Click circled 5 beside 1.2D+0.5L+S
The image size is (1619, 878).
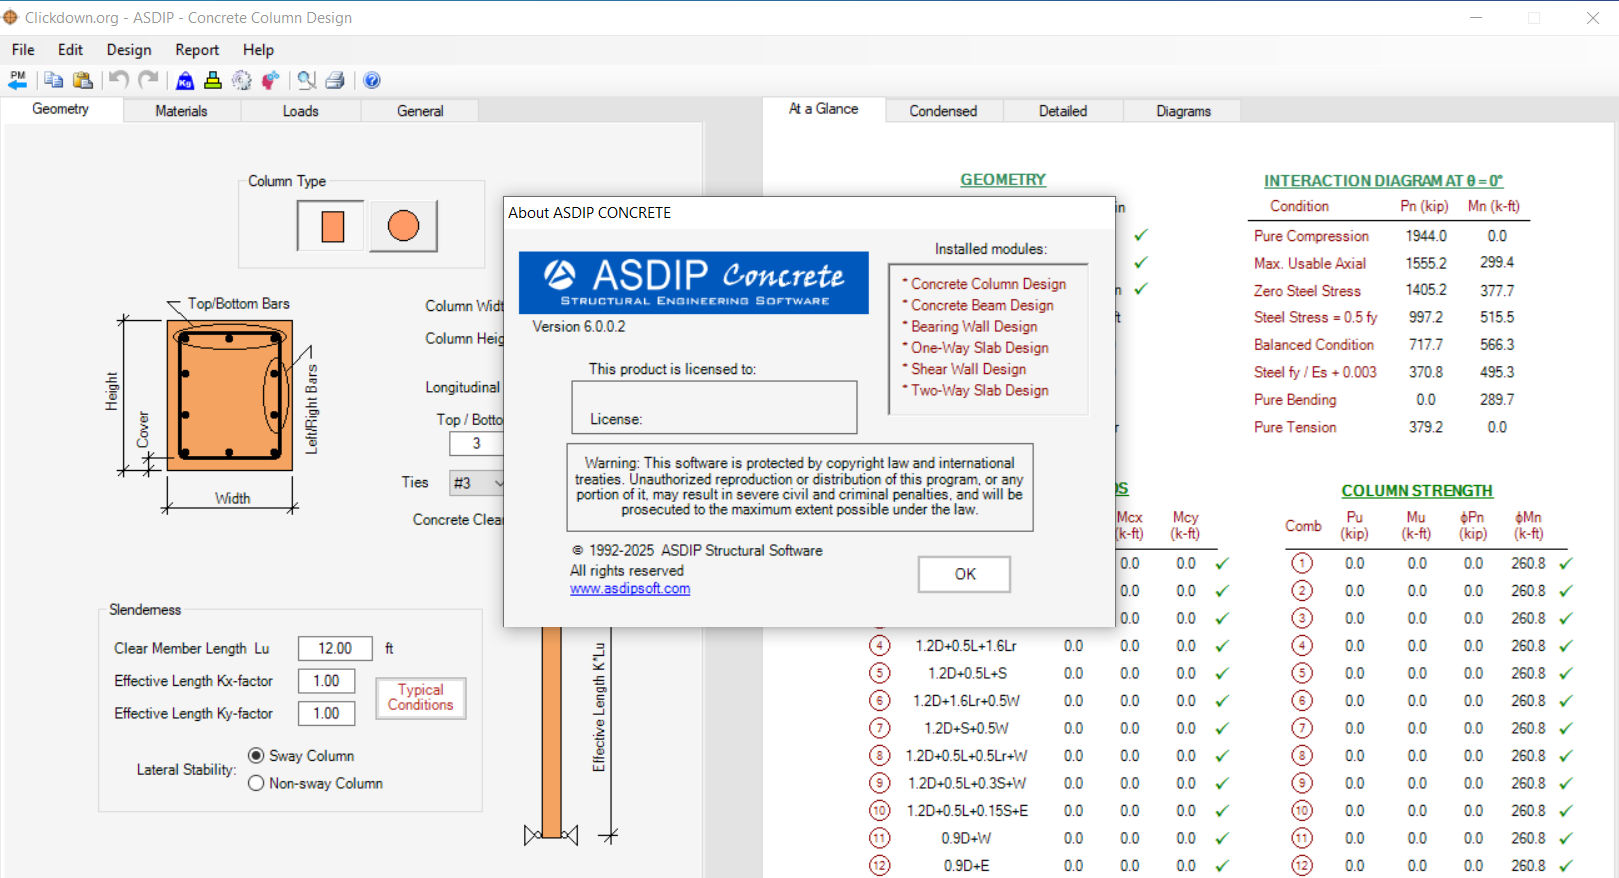click(x=879, y=673)
